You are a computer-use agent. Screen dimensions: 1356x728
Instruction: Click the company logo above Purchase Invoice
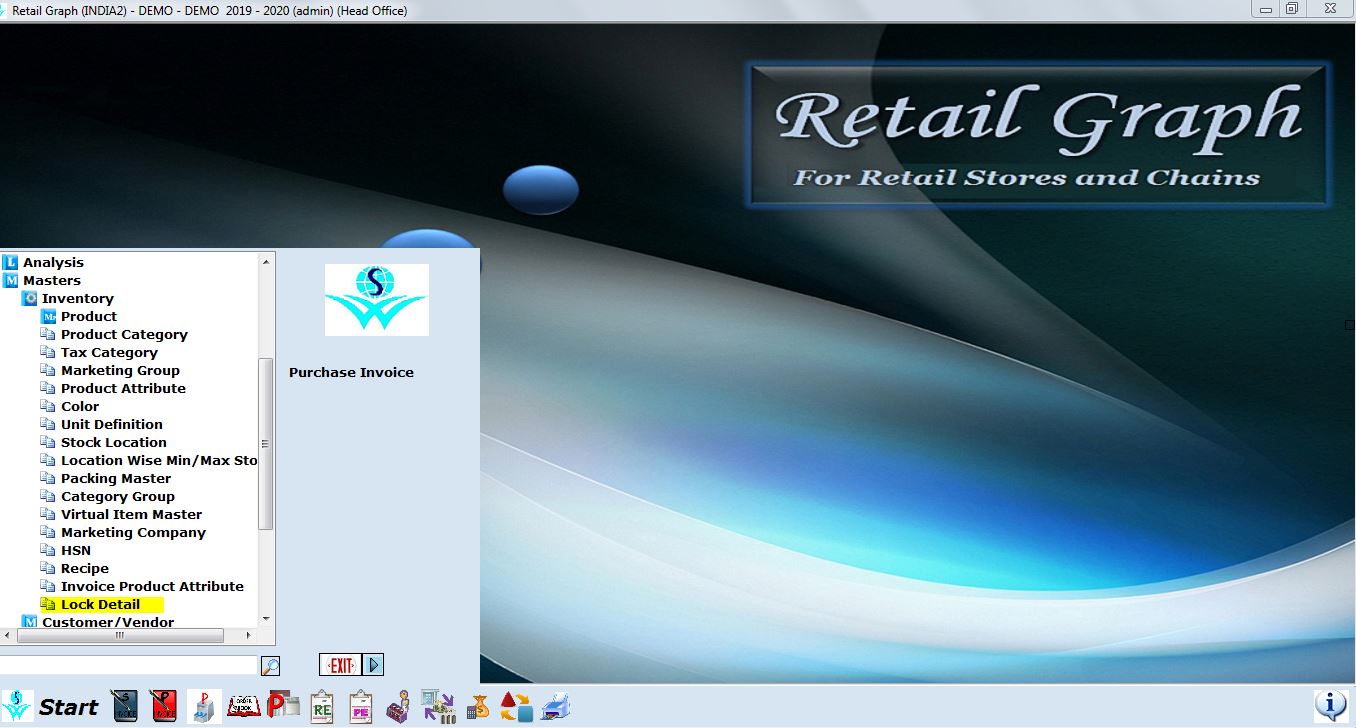click(376, 300)
